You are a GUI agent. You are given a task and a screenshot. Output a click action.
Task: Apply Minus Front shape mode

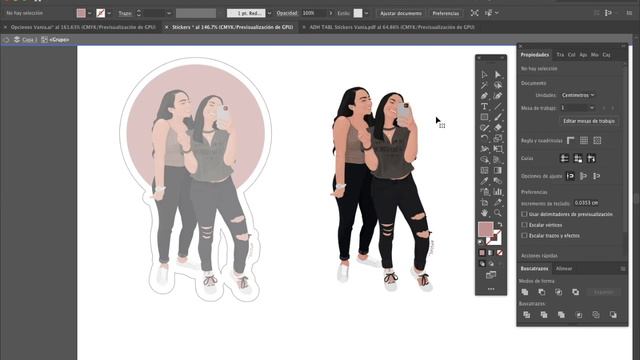pos(542,292)
